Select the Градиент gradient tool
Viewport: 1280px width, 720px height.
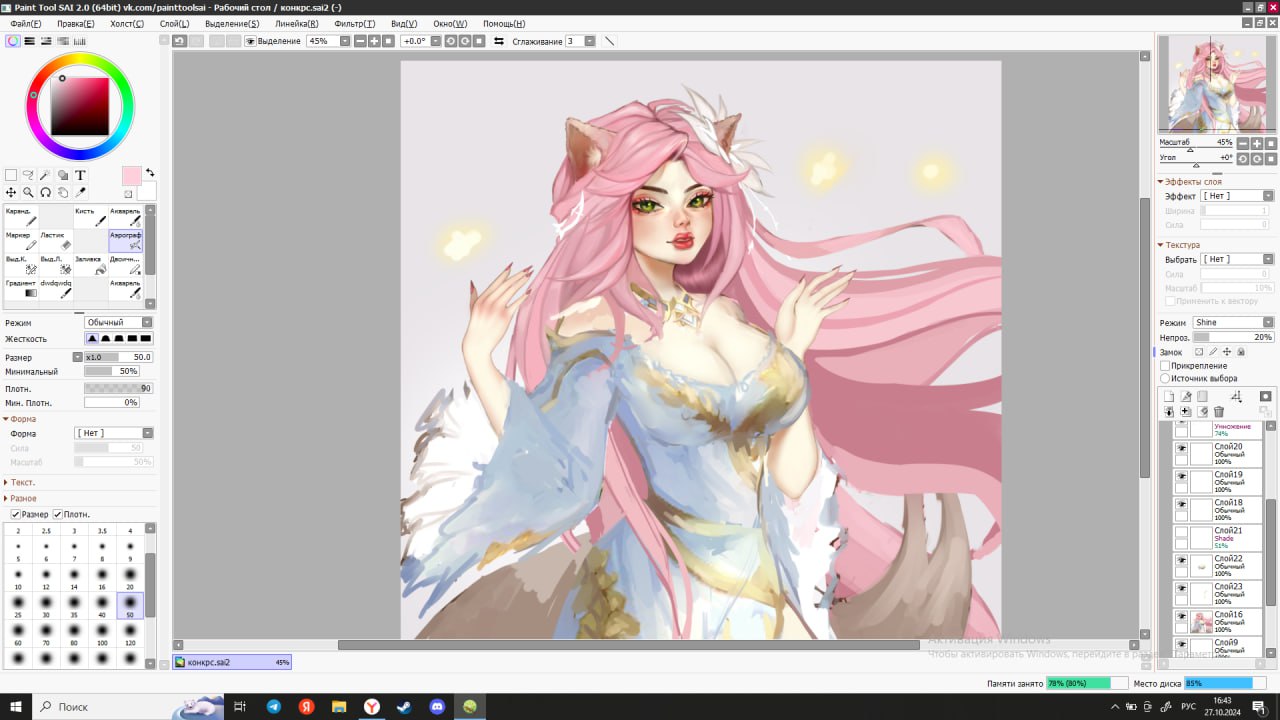tap(21, 288)
